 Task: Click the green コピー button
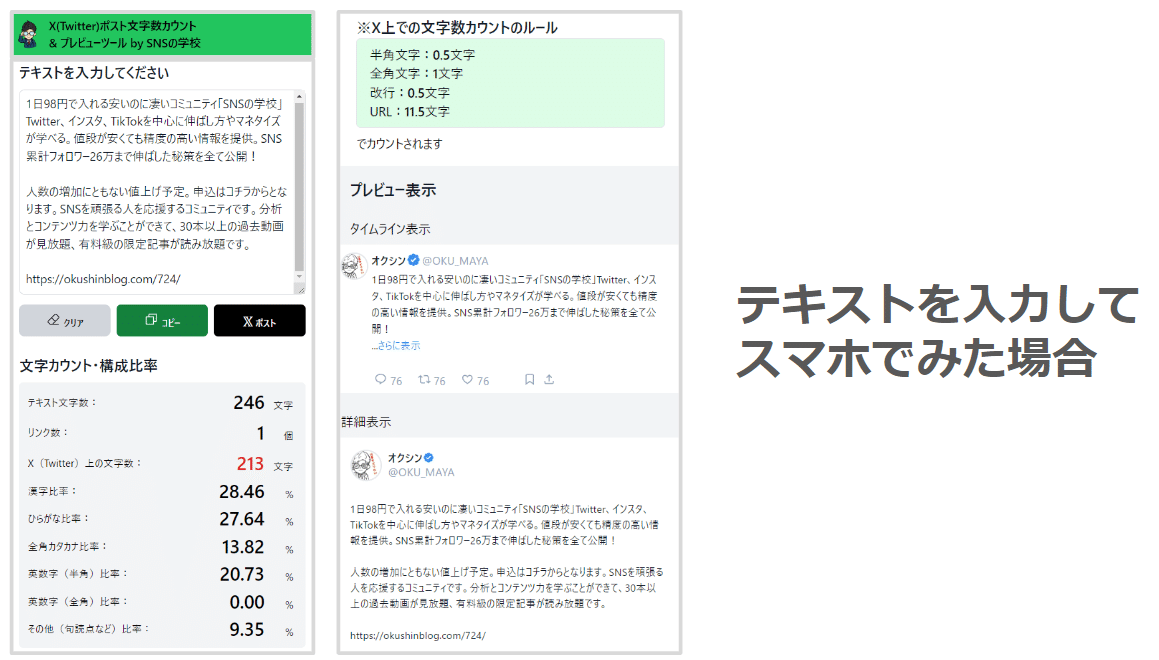pos(162,321)
